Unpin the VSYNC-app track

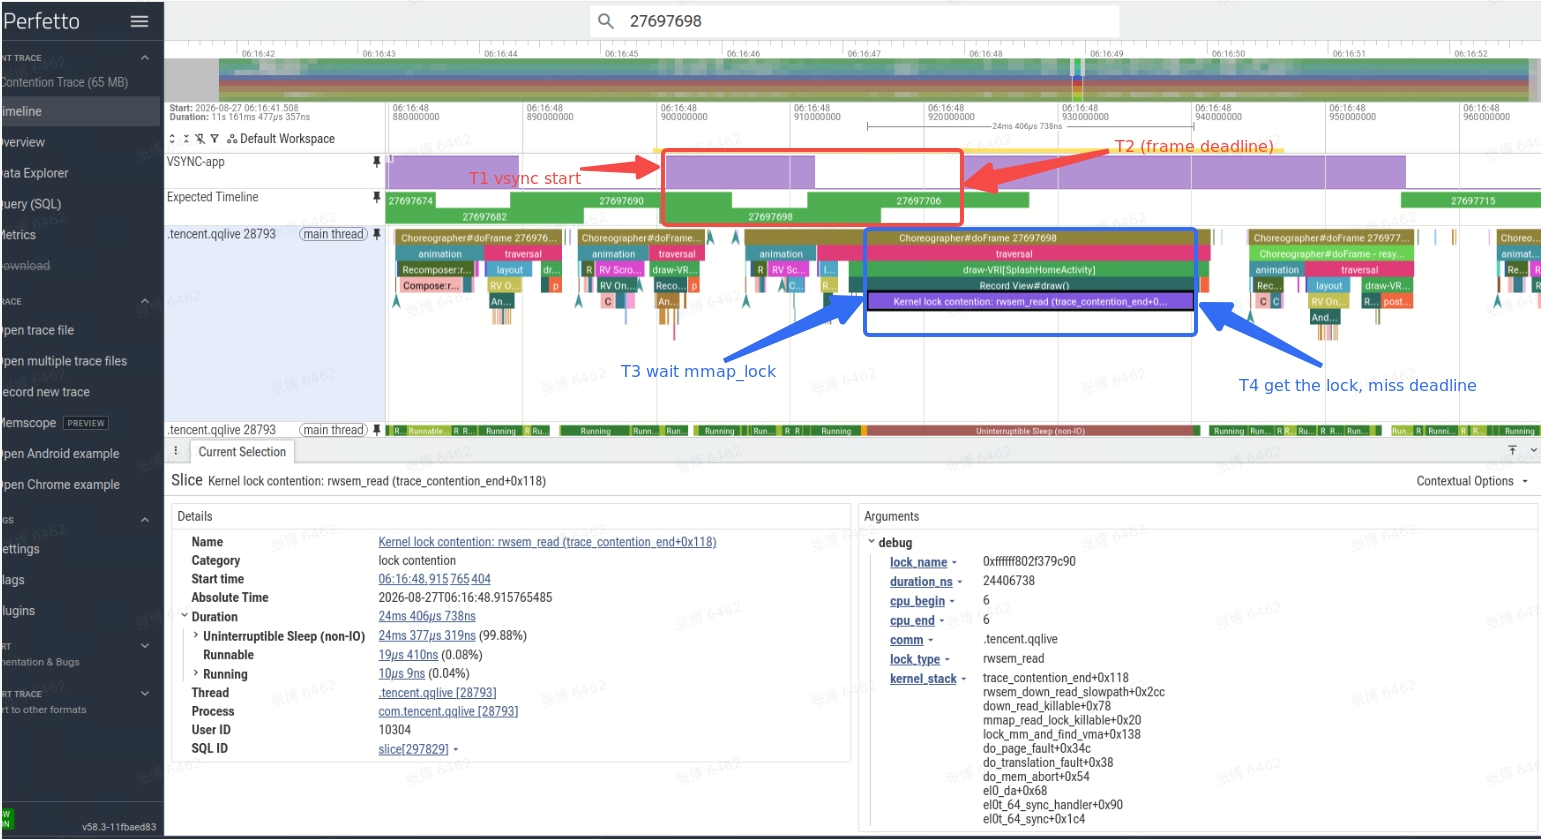click(x=377, y=162)
